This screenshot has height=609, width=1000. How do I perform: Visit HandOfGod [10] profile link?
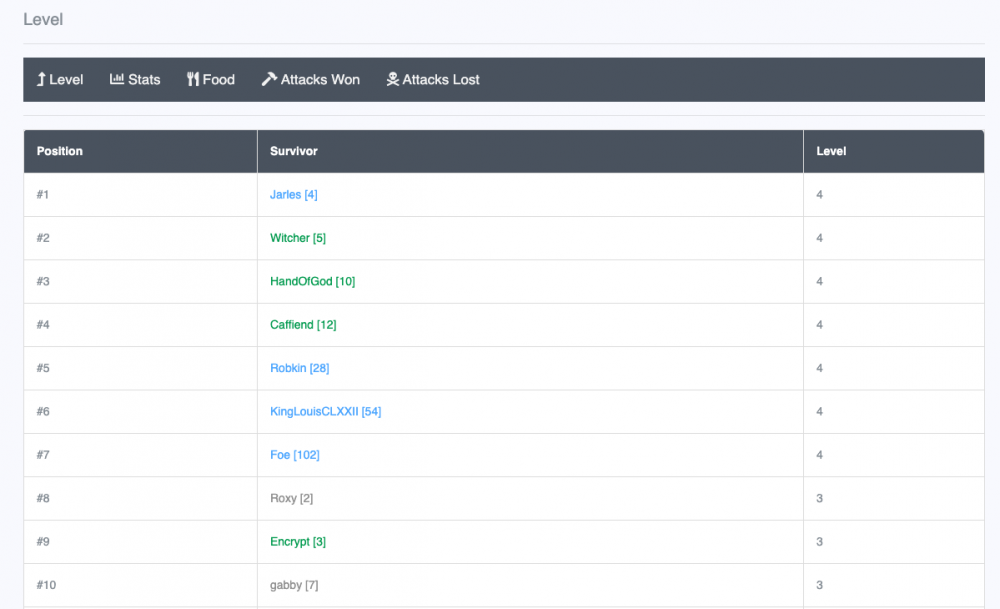(312, 282)
